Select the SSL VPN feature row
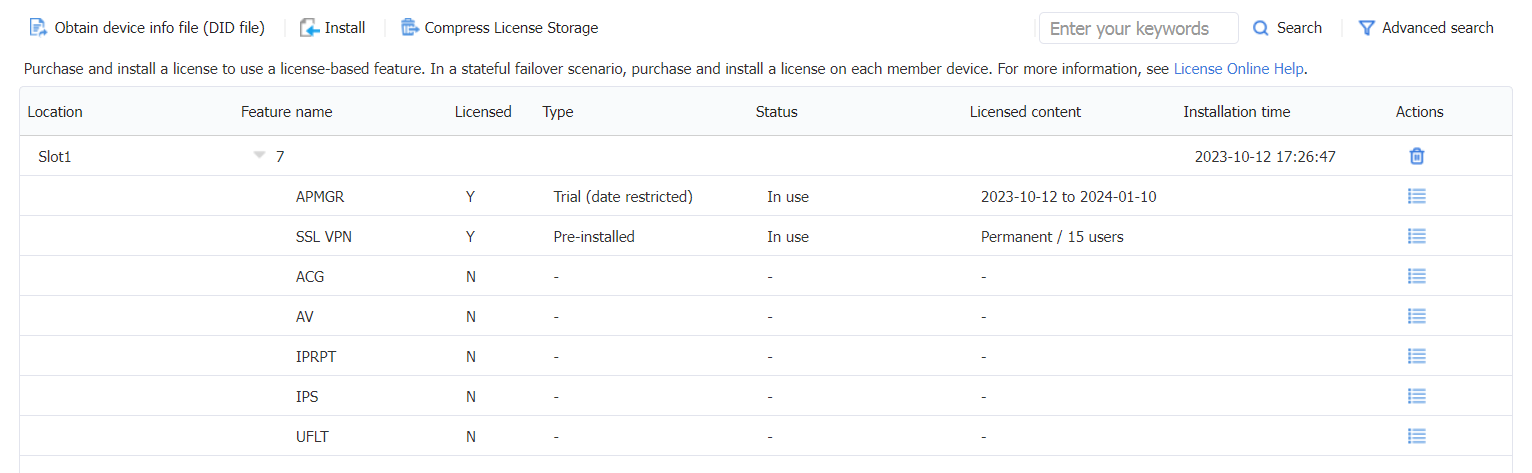Screen dimensions: 1532x473 click(x=766, y=236)
